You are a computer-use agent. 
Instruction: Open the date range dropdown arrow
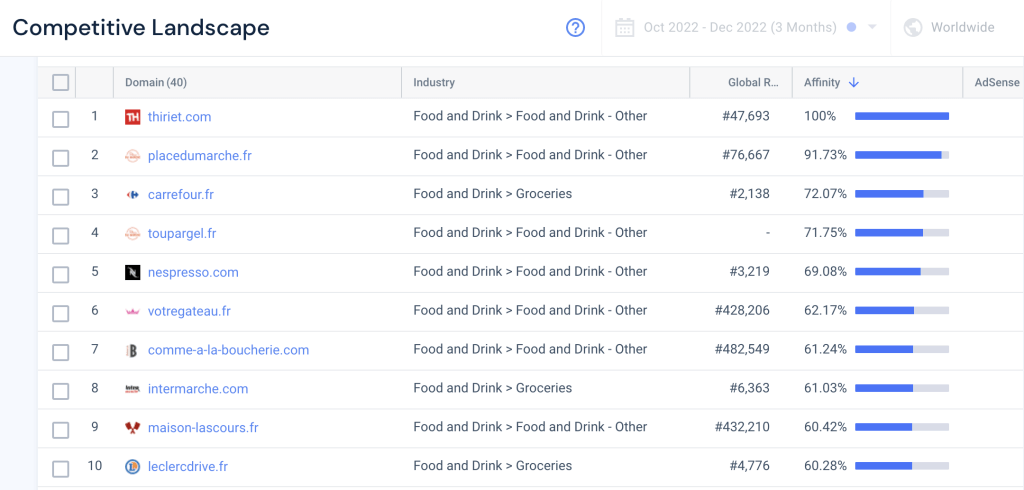pos(872,28)
